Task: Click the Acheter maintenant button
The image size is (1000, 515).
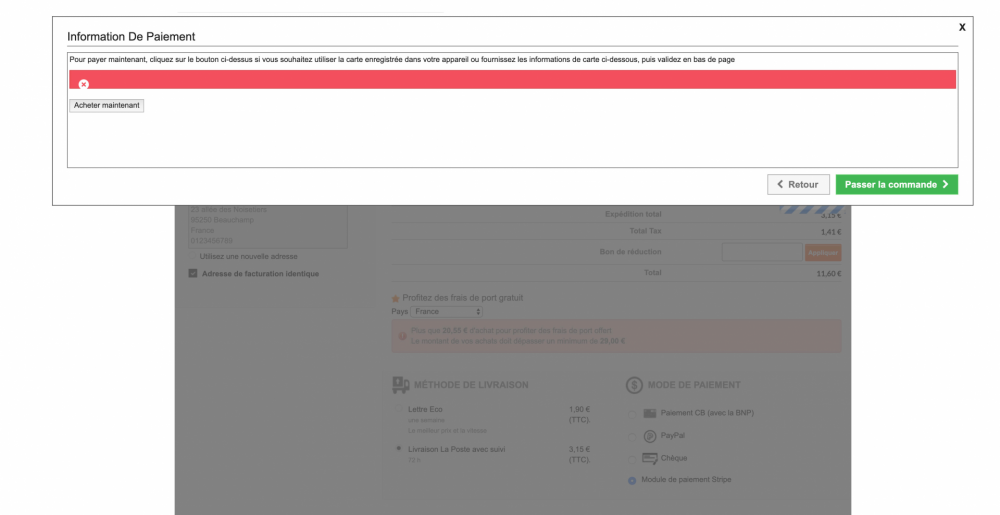Action: tap(107, 106)
